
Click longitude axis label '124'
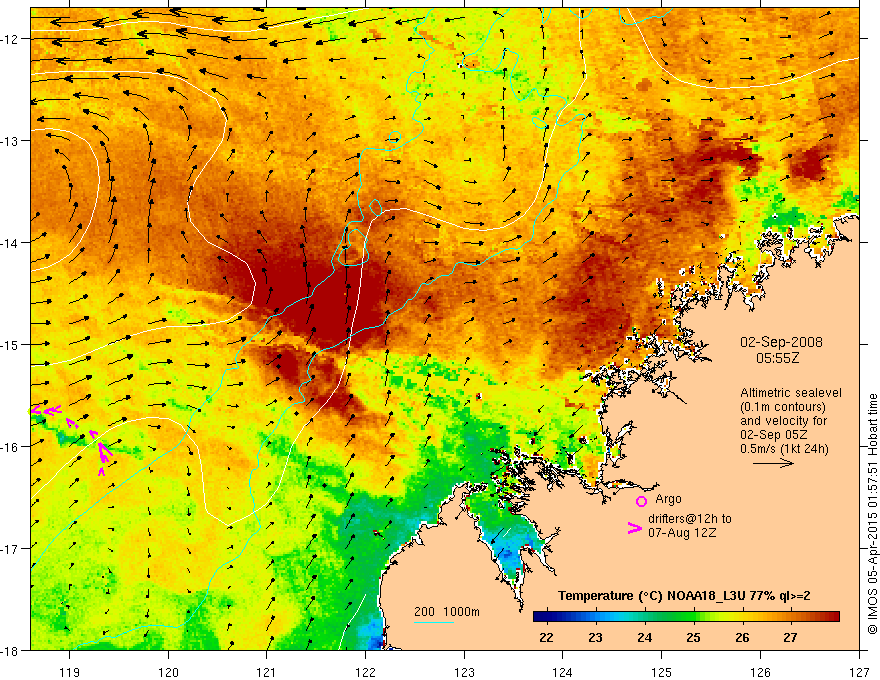pos(563,672)
